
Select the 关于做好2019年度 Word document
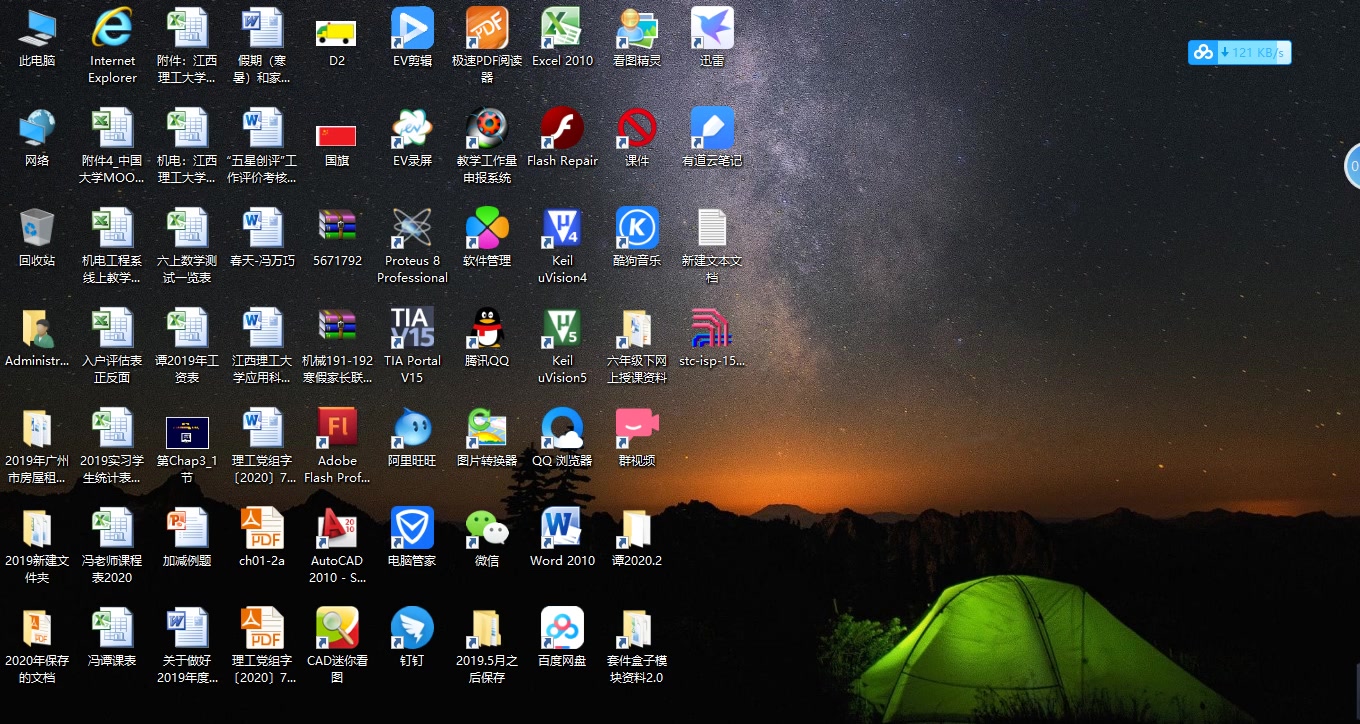point(187,628)
